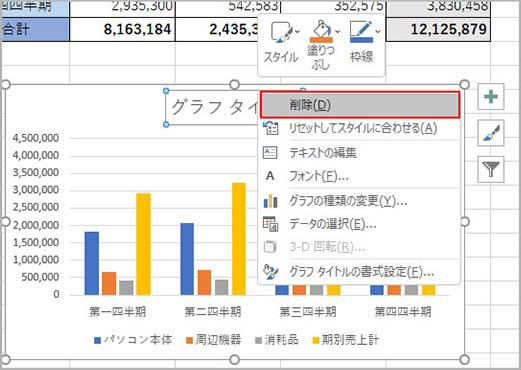Viewport: 521px width, 370px height.
Task: Click the パソコン本体 legend entry
Action: click(133, 340)
